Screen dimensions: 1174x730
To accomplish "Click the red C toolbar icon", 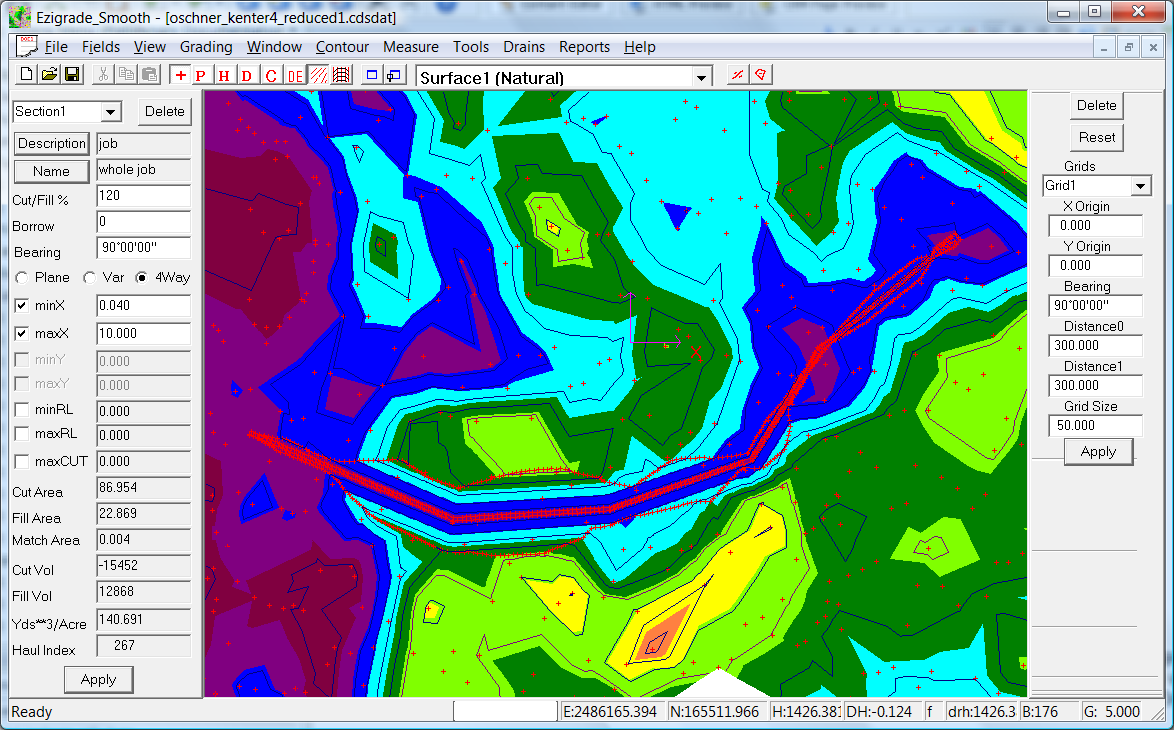I will pos(271,76).
